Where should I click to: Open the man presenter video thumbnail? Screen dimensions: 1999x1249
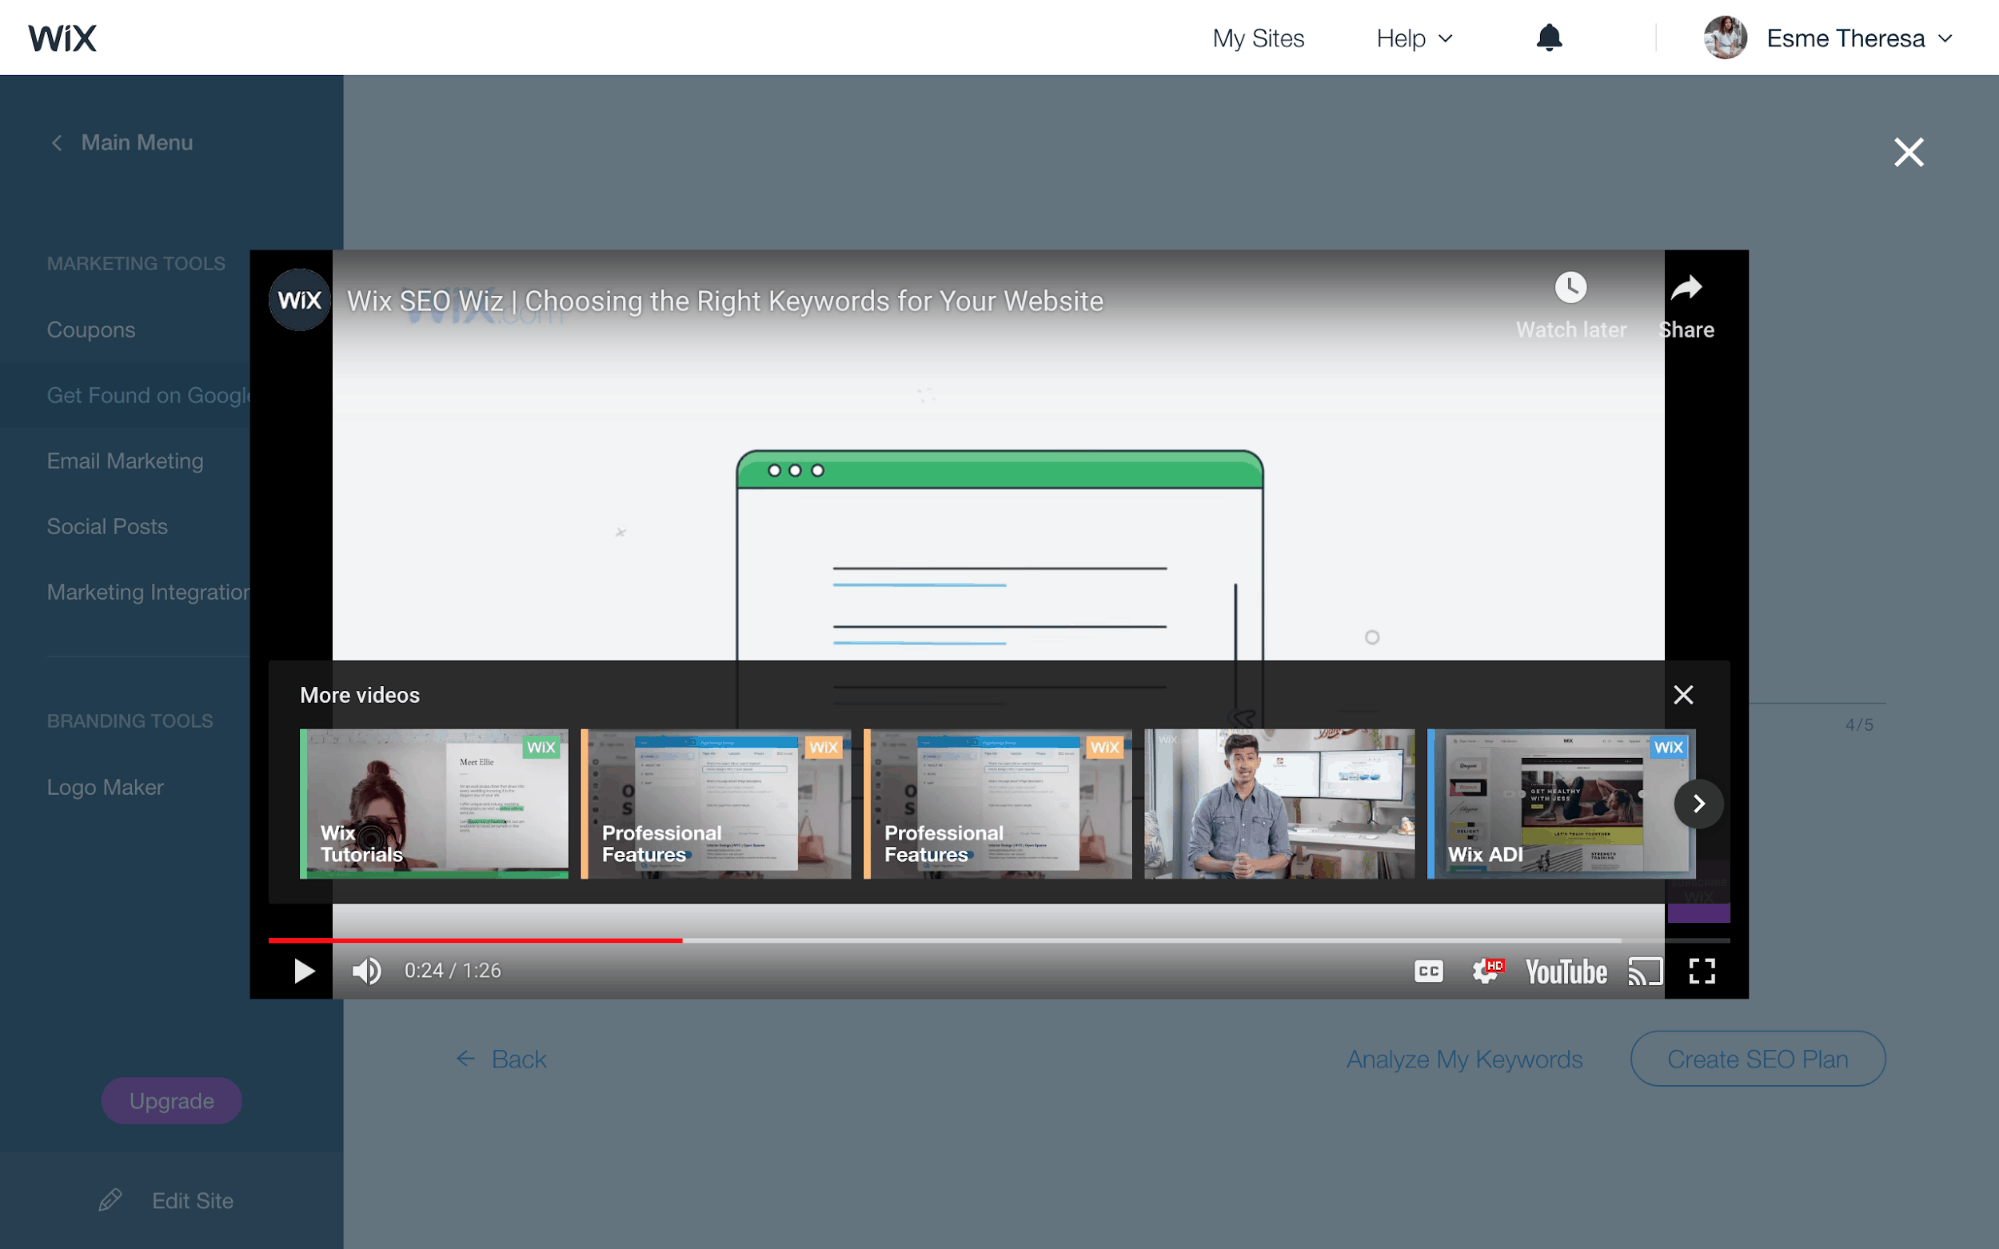(x=1279, y=804)
